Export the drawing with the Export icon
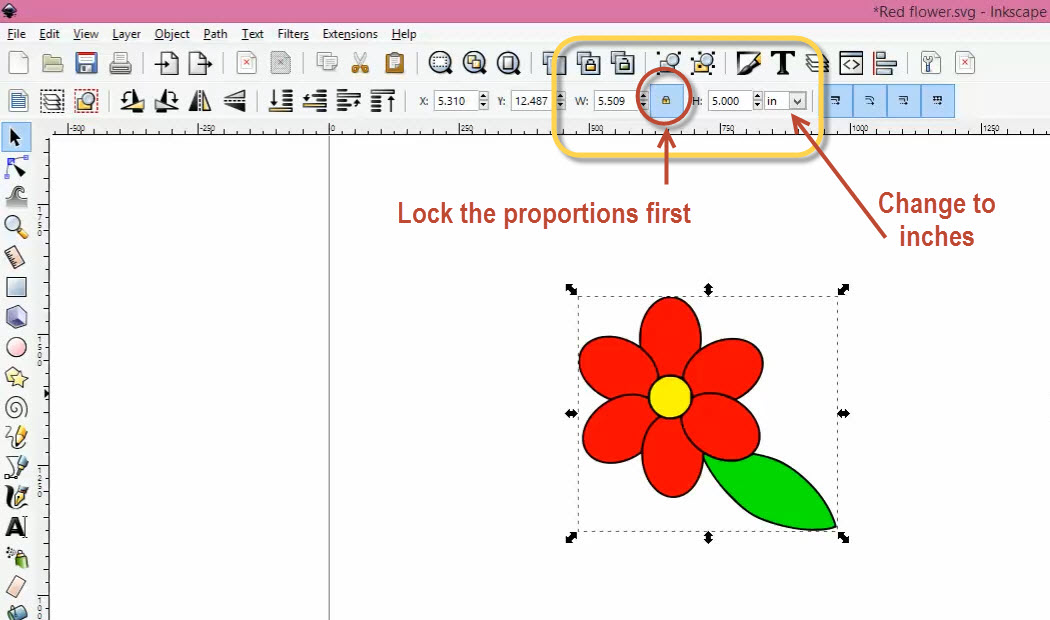1050x620 pixels. pos(200,63)
